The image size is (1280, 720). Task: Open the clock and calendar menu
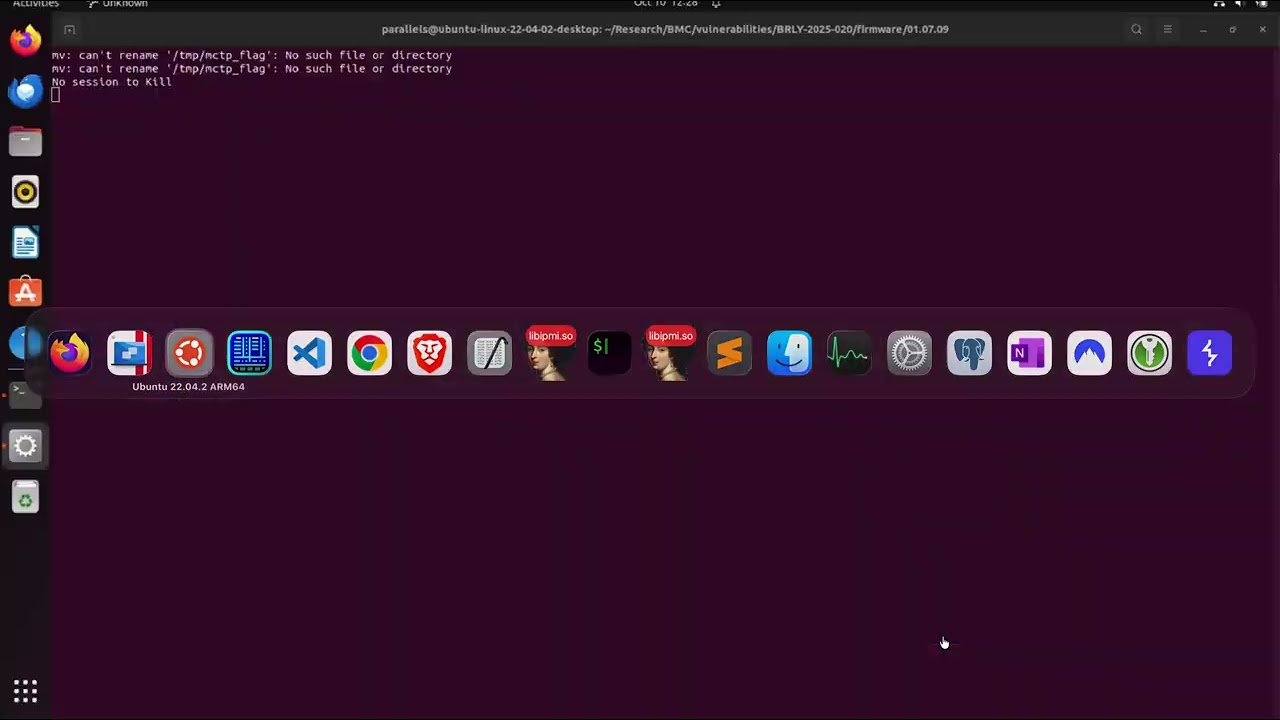[x=666, y=4]
